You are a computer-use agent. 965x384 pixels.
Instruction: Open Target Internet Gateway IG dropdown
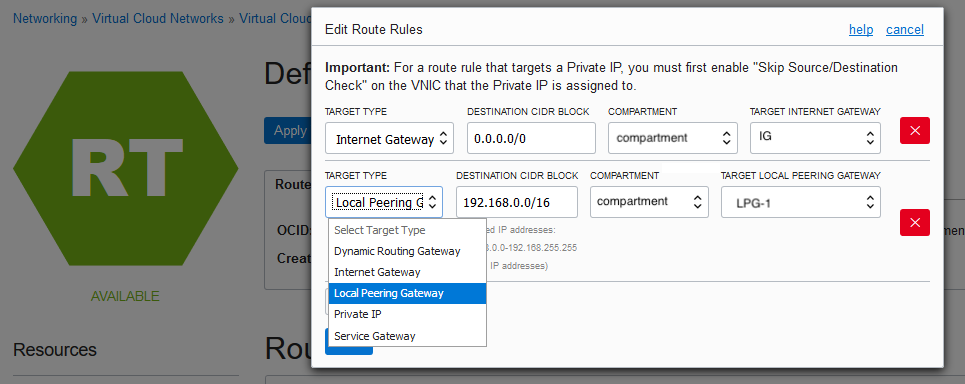click(x=815, y=138)
